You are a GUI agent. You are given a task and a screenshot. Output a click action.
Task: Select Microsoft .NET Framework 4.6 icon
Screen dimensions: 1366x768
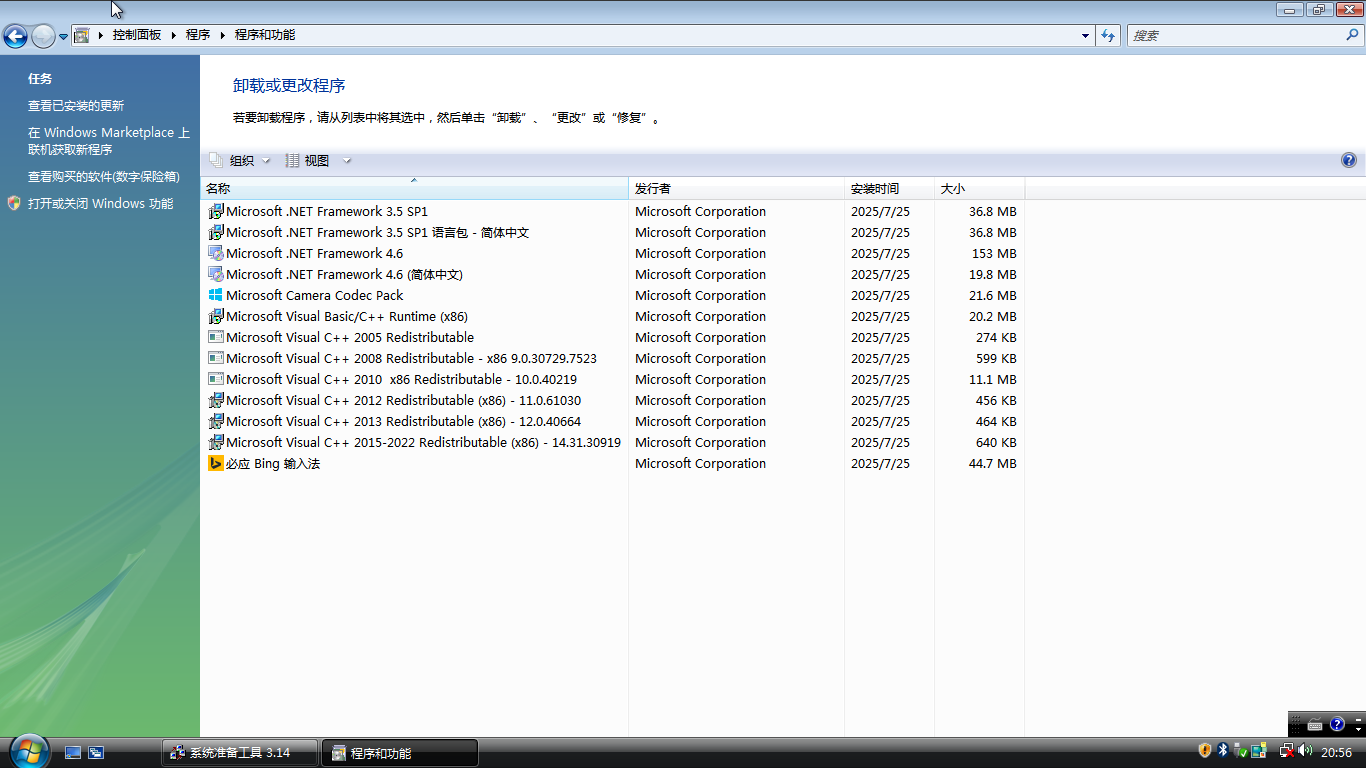click(x=215, y=253)
